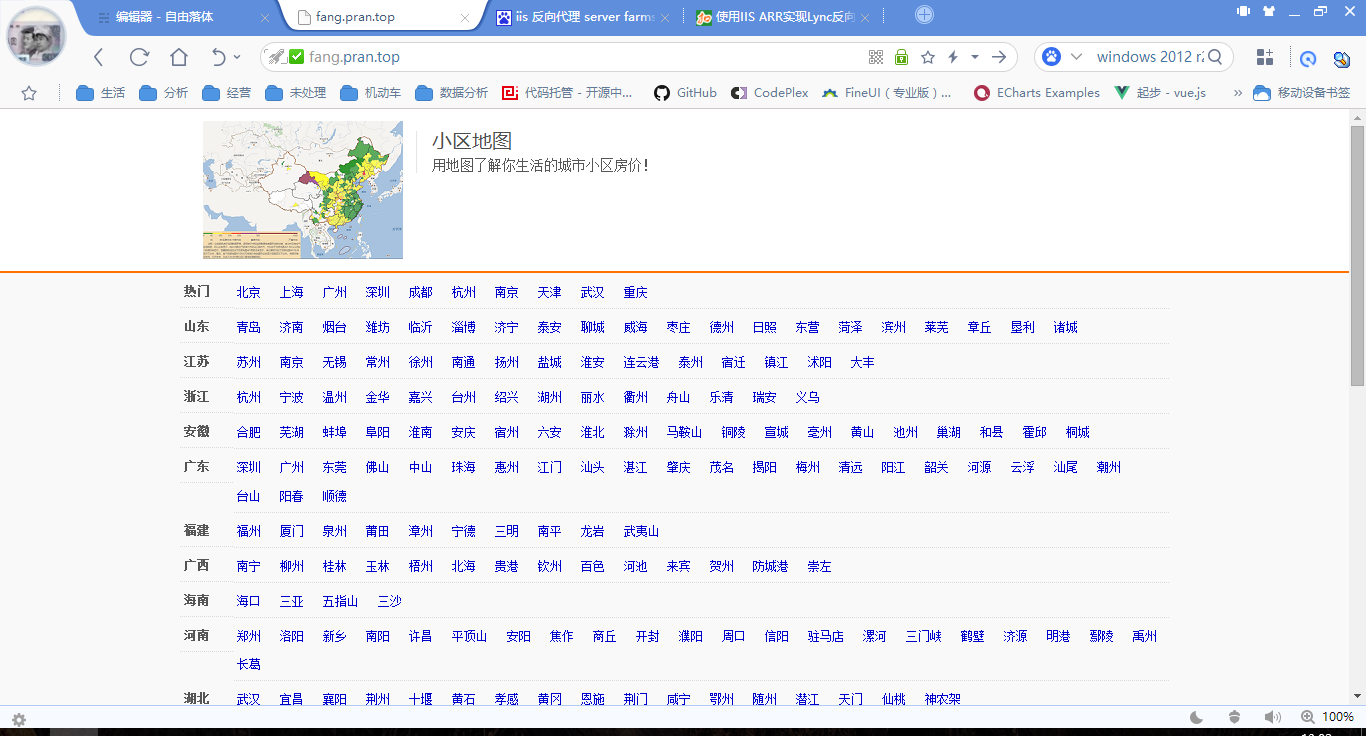Viewport: 1366px width, 736px height.
Task: Bookmark this page with the star icon
Action: coord(928,57)
